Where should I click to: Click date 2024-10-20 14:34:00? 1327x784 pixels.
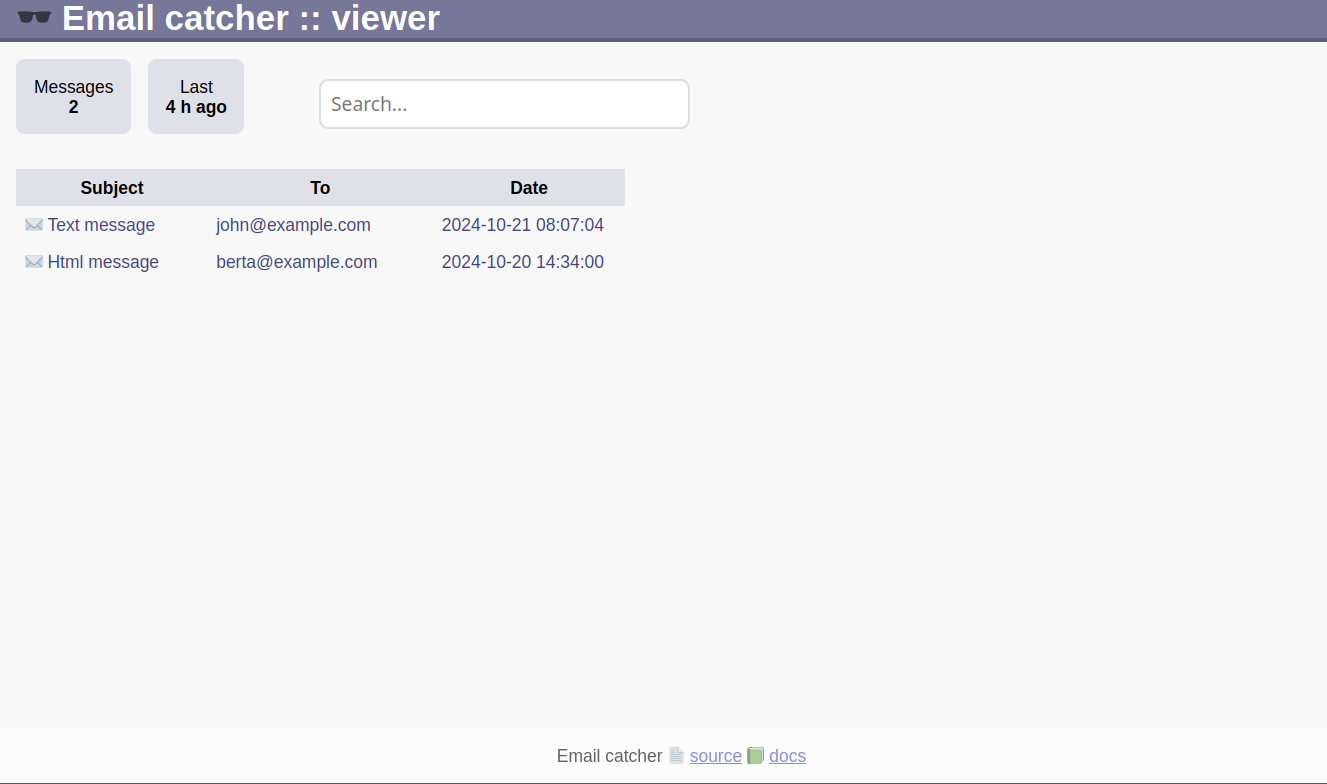pyautogui.click(x=523, y=262)
